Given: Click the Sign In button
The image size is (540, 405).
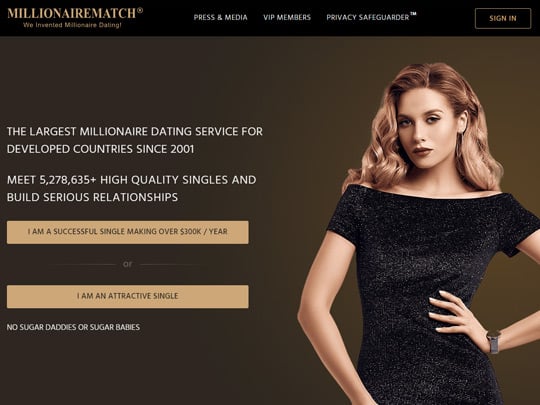Looking at the screenshot, I should tap(503, 18).
